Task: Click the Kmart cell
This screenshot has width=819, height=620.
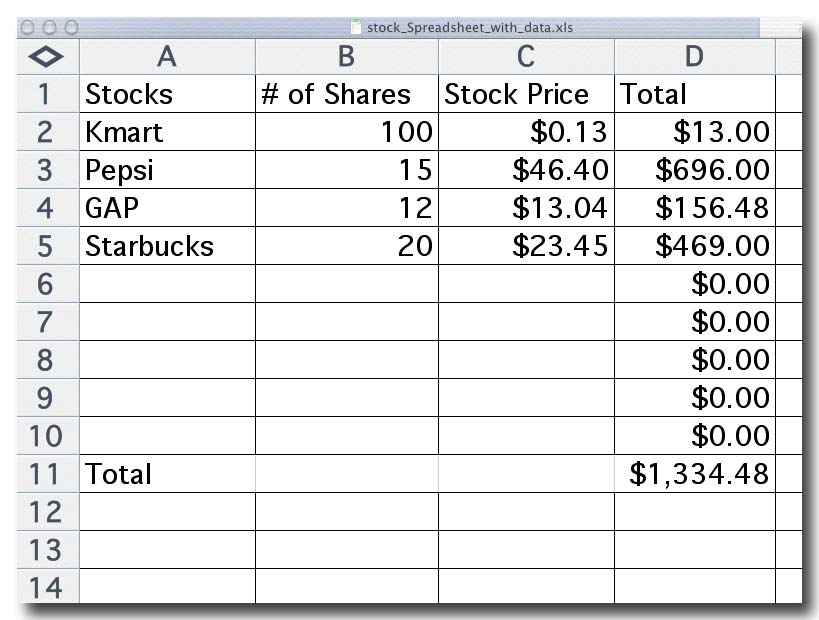Action: point(167,132)
